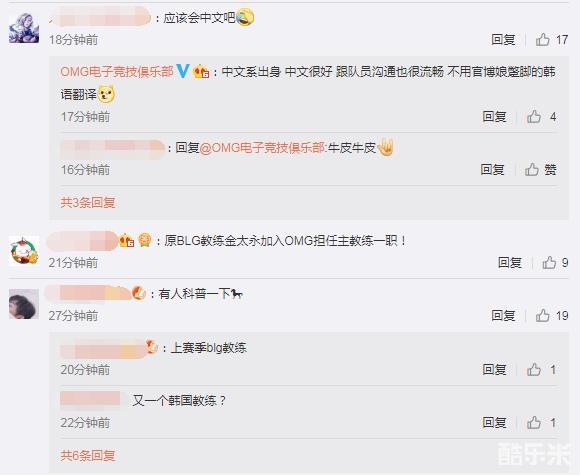Open OMG电子竞技俱乐部 profile link
This screenshot has width=580, height=475.
(117, 71)
